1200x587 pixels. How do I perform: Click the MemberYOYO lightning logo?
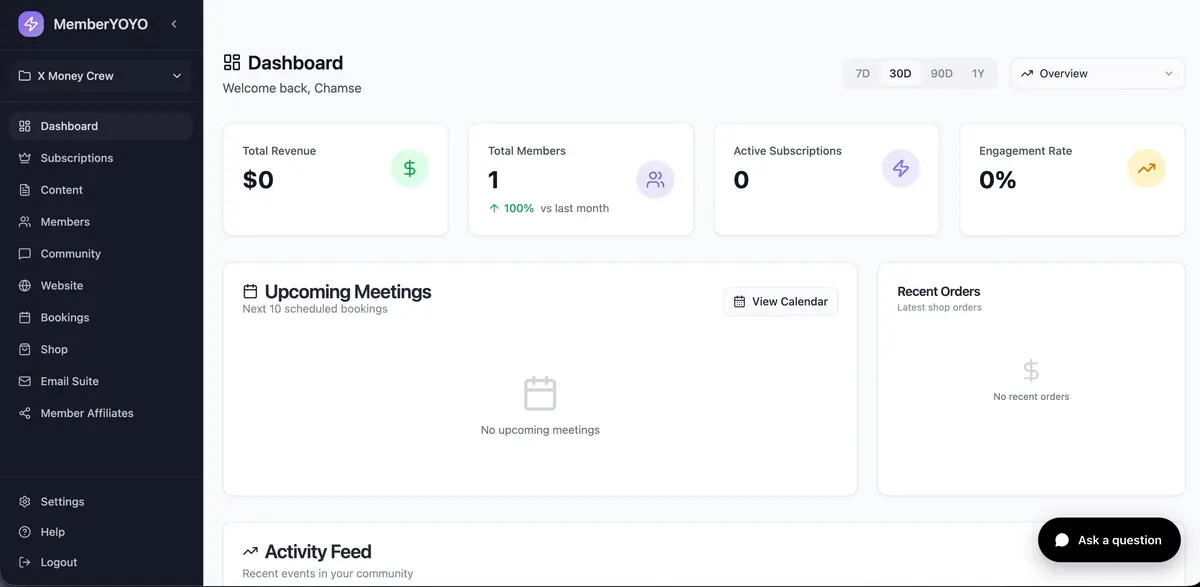click(x=30, y=23)
